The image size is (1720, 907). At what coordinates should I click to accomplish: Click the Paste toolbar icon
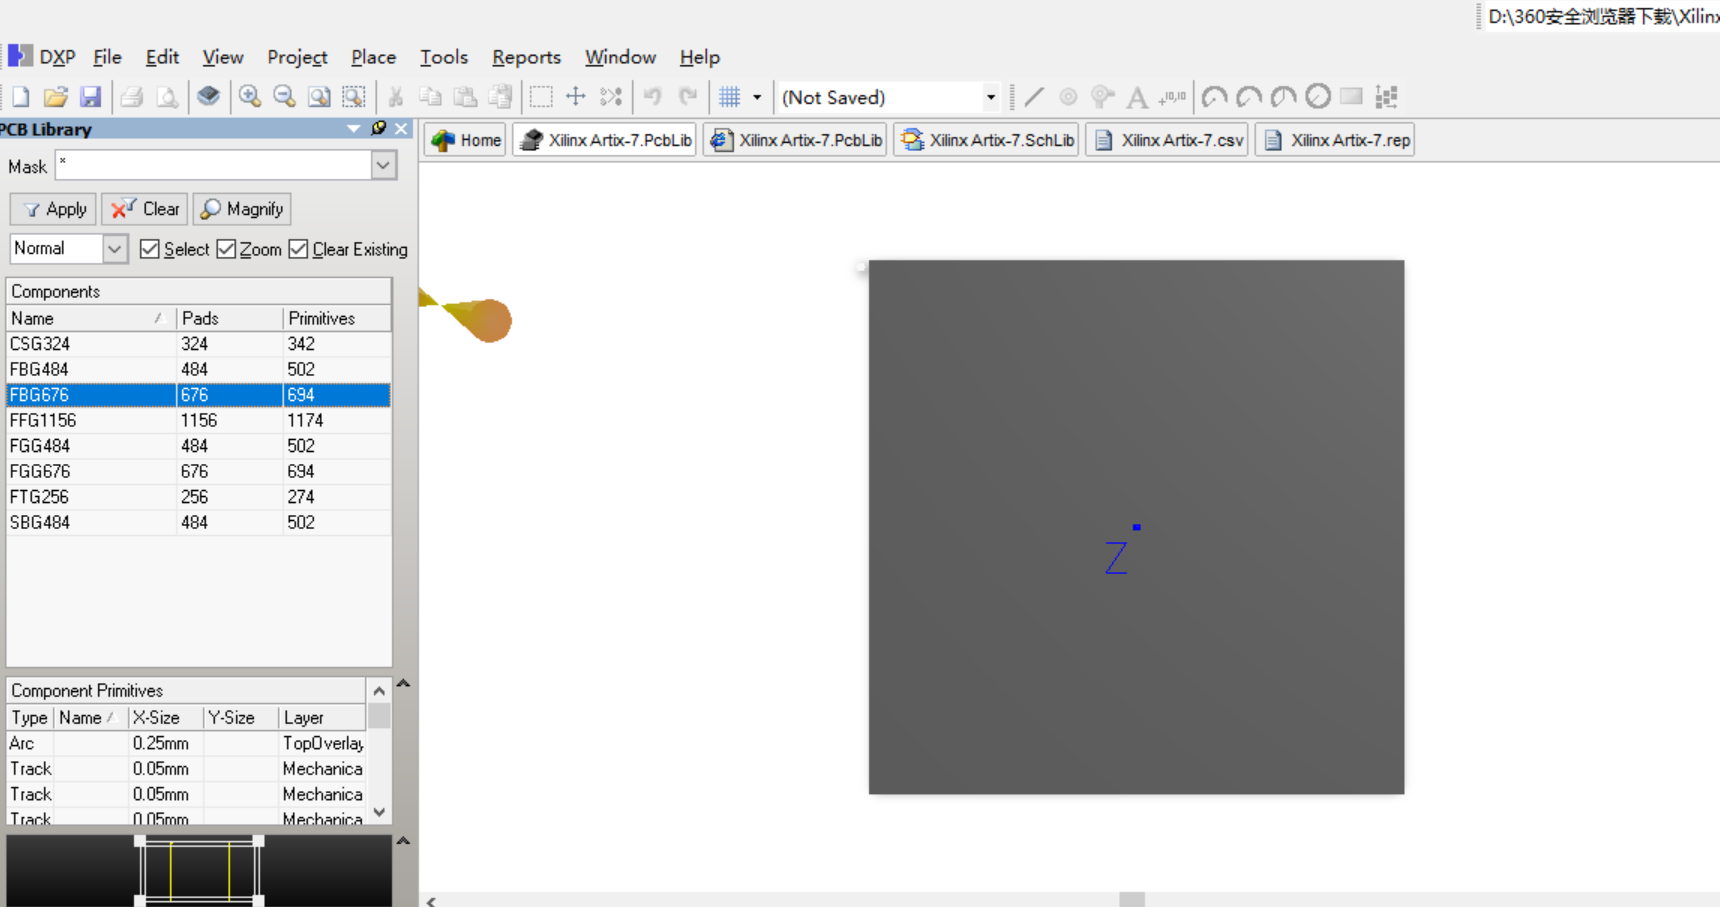point(465,97)
